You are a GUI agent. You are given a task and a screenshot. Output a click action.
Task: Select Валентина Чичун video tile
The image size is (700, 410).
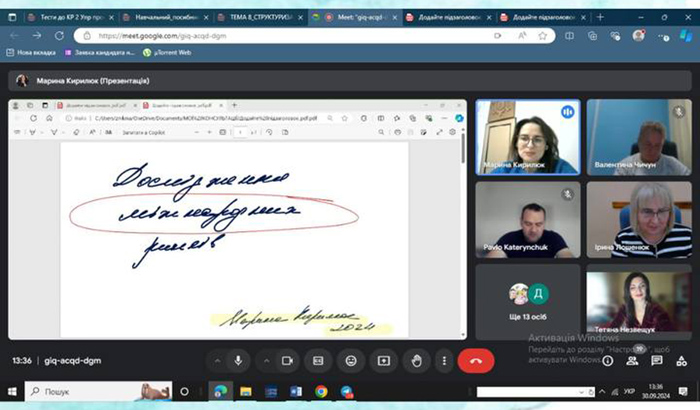[x=639, y=137]
